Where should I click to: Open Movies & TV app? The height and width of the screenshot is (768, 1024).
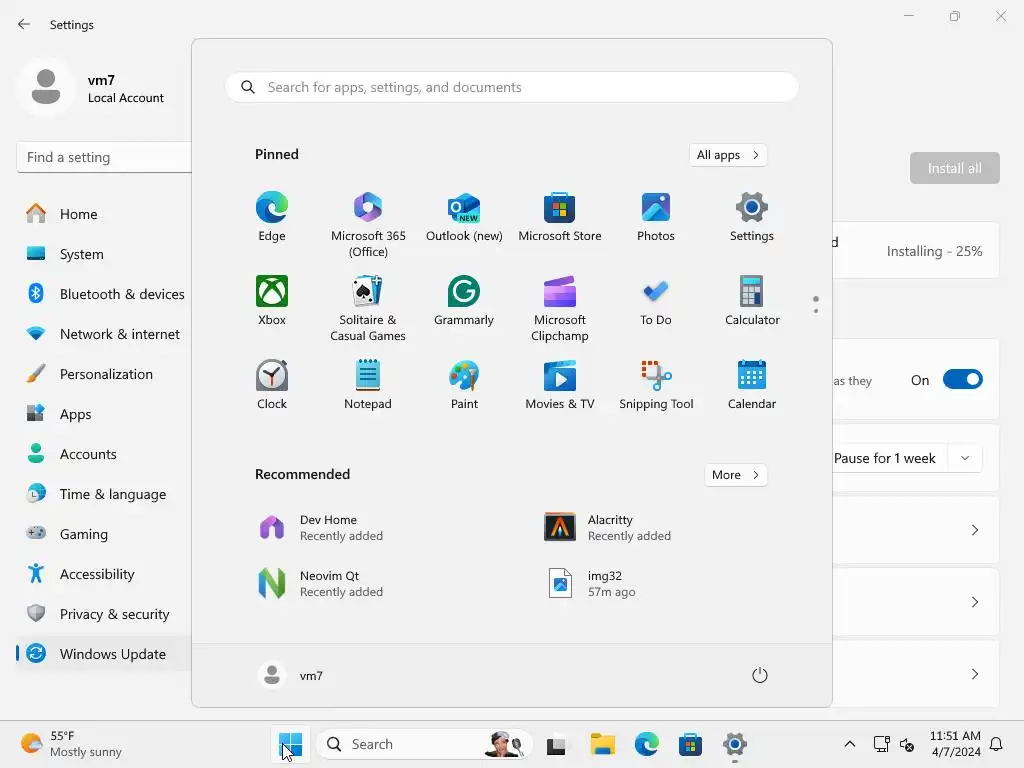point(560,385)
